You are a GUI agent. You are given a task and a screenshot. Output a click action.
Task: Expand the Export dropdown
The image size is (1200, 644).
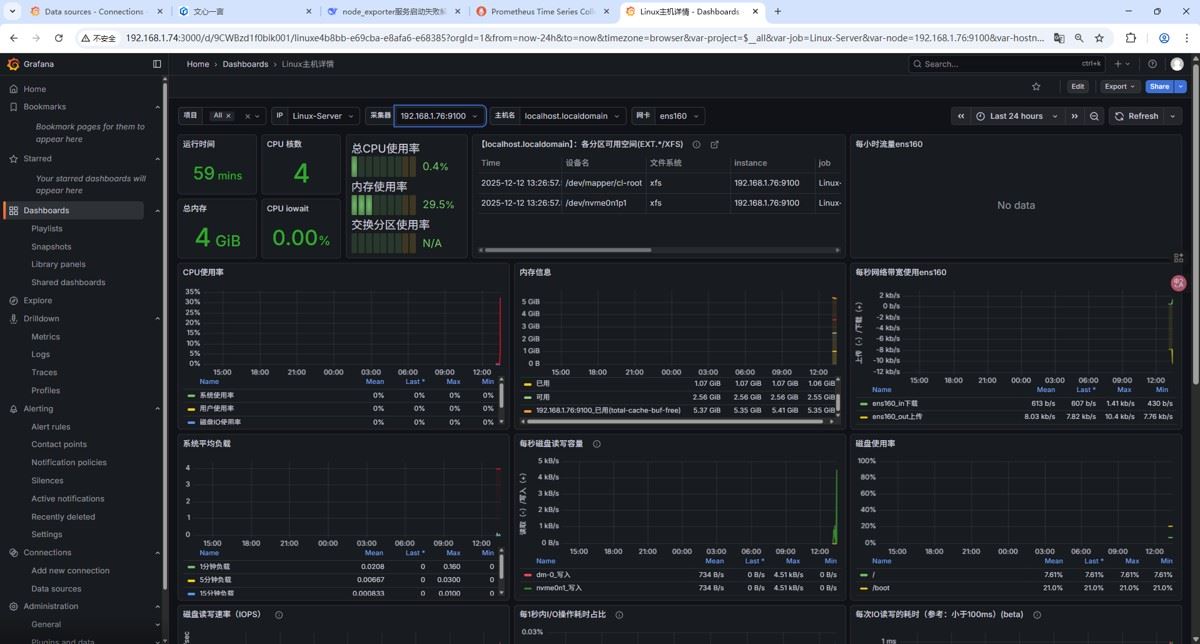click(1118, 87)
